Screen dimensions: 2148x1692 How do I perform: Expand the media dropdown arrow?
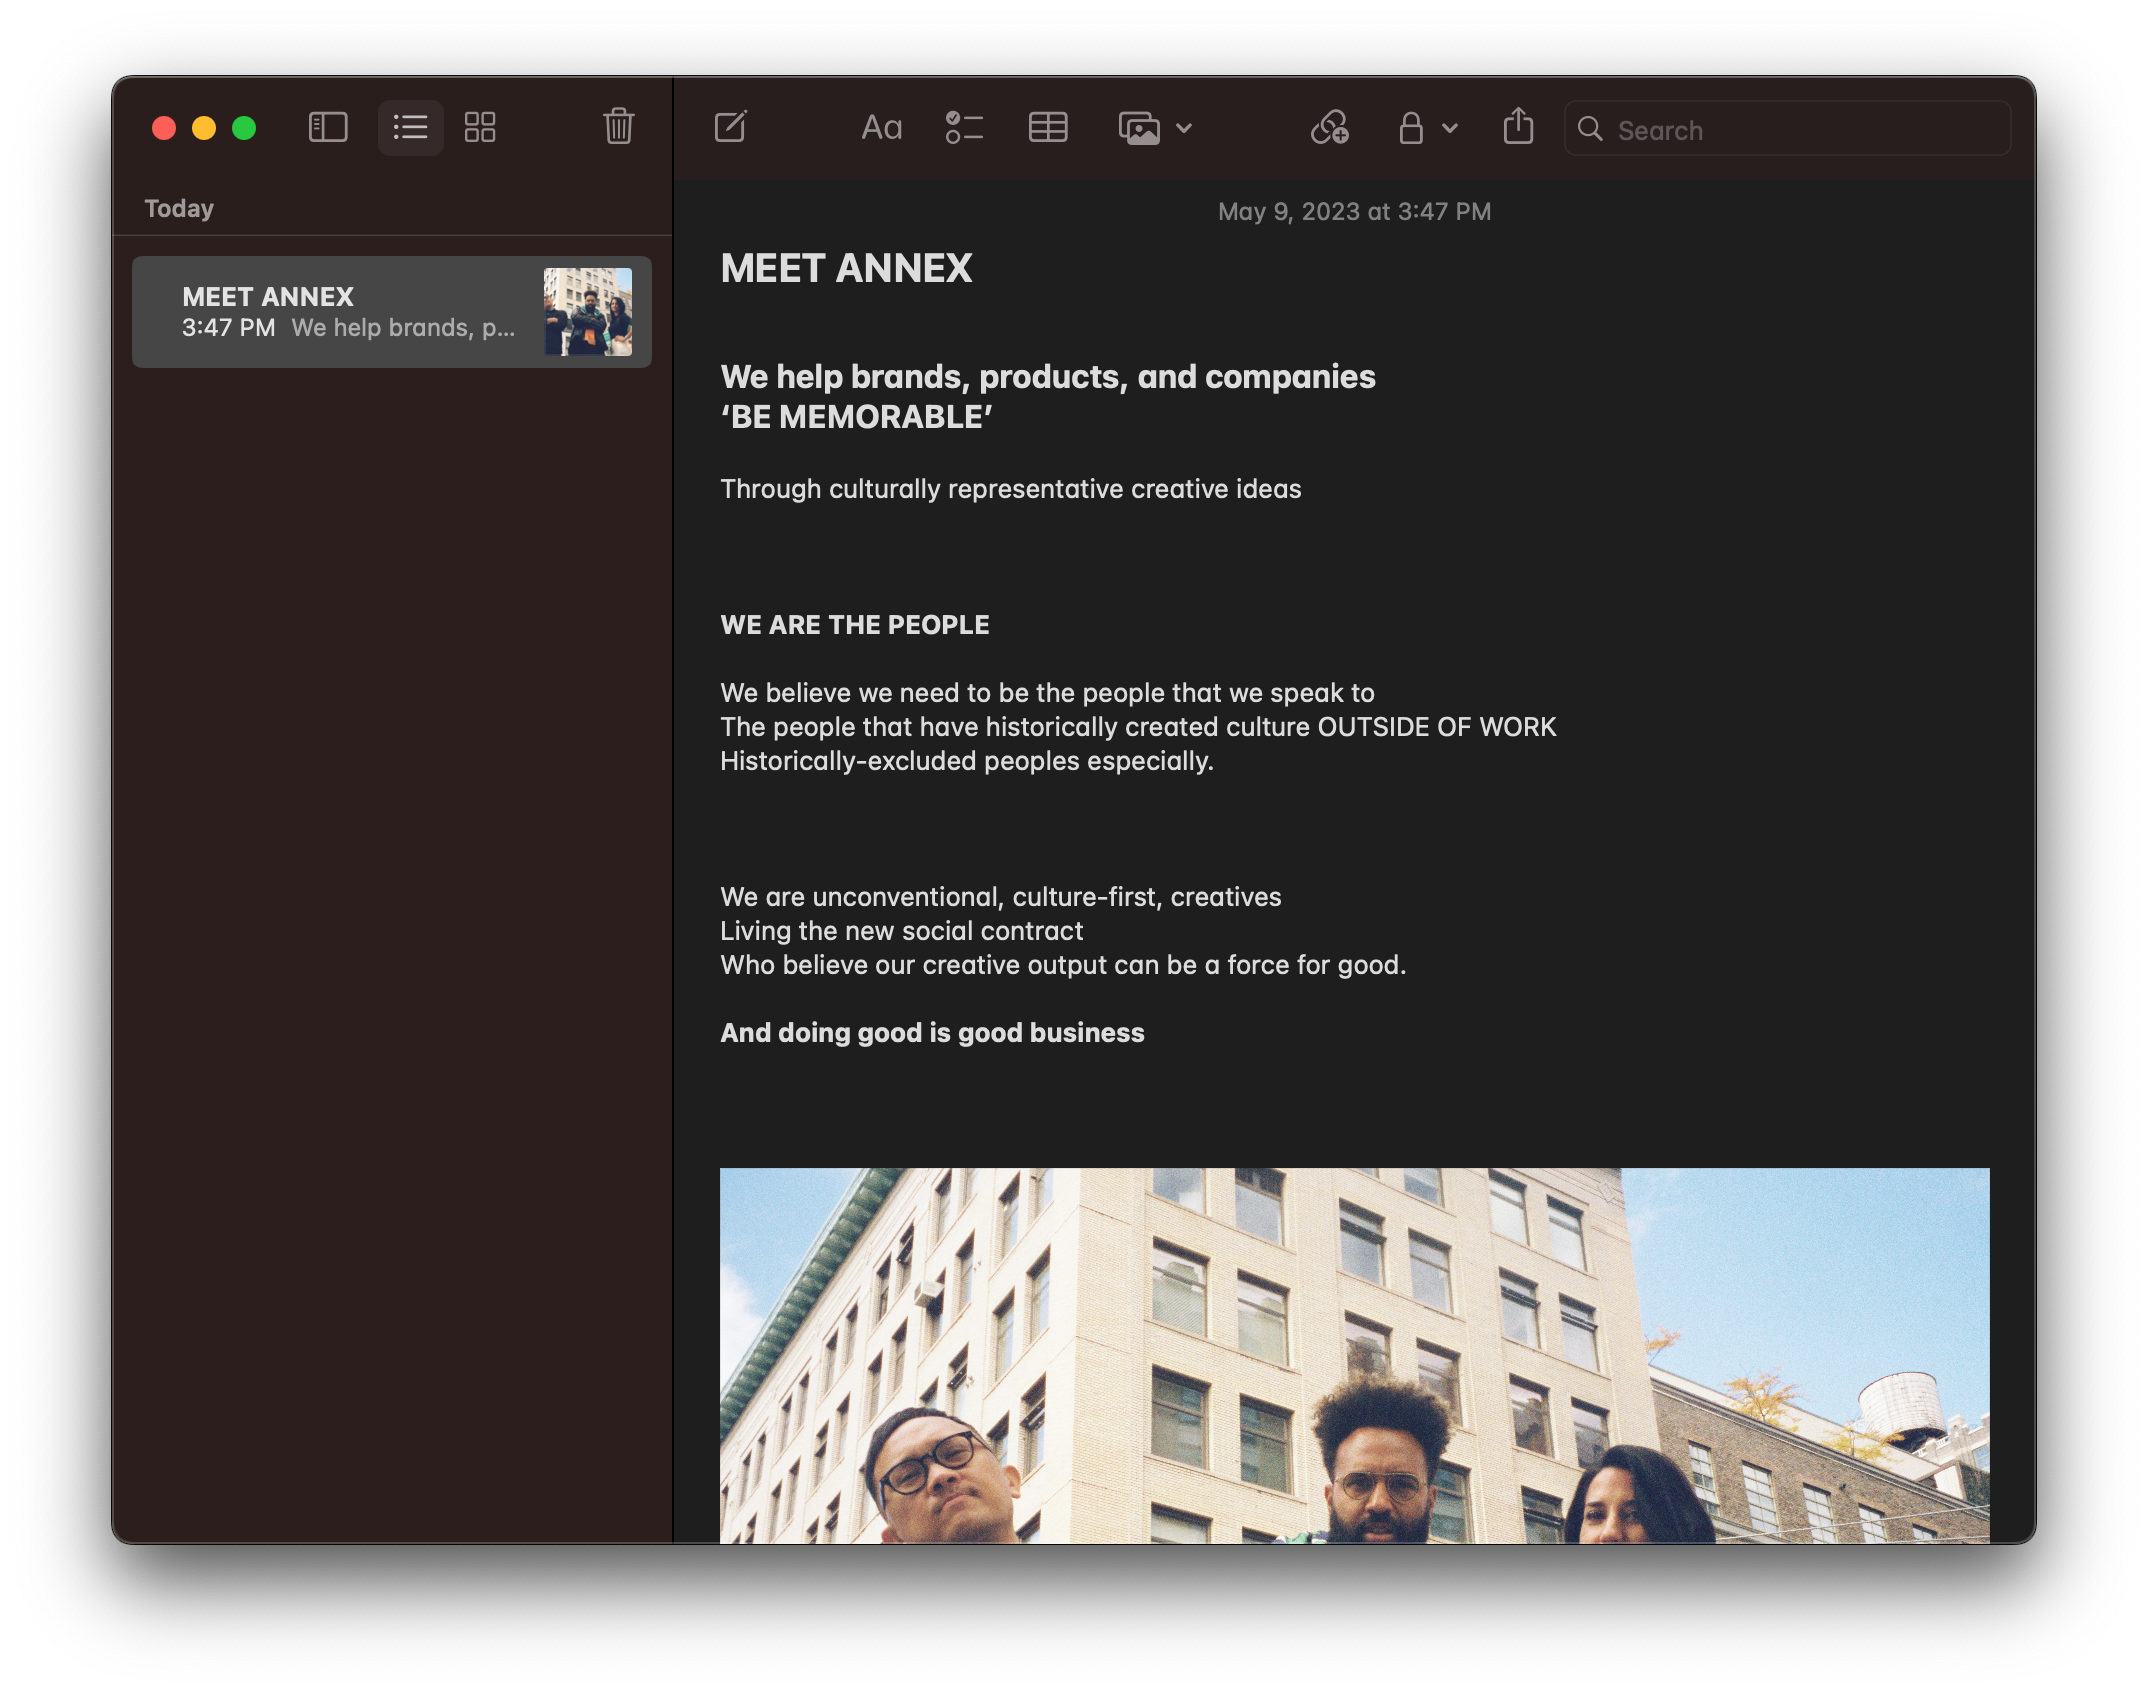(1184, 128)
